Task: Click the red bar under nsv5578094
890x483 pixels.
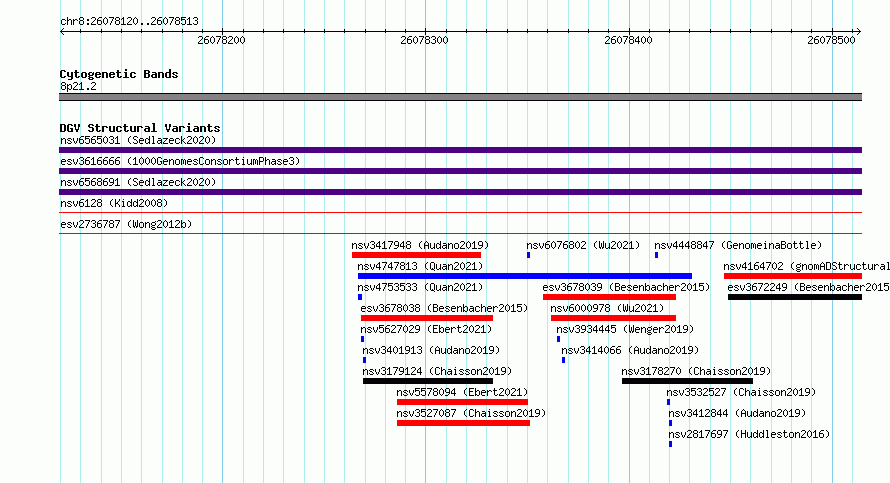Action: tap(463, 402)
